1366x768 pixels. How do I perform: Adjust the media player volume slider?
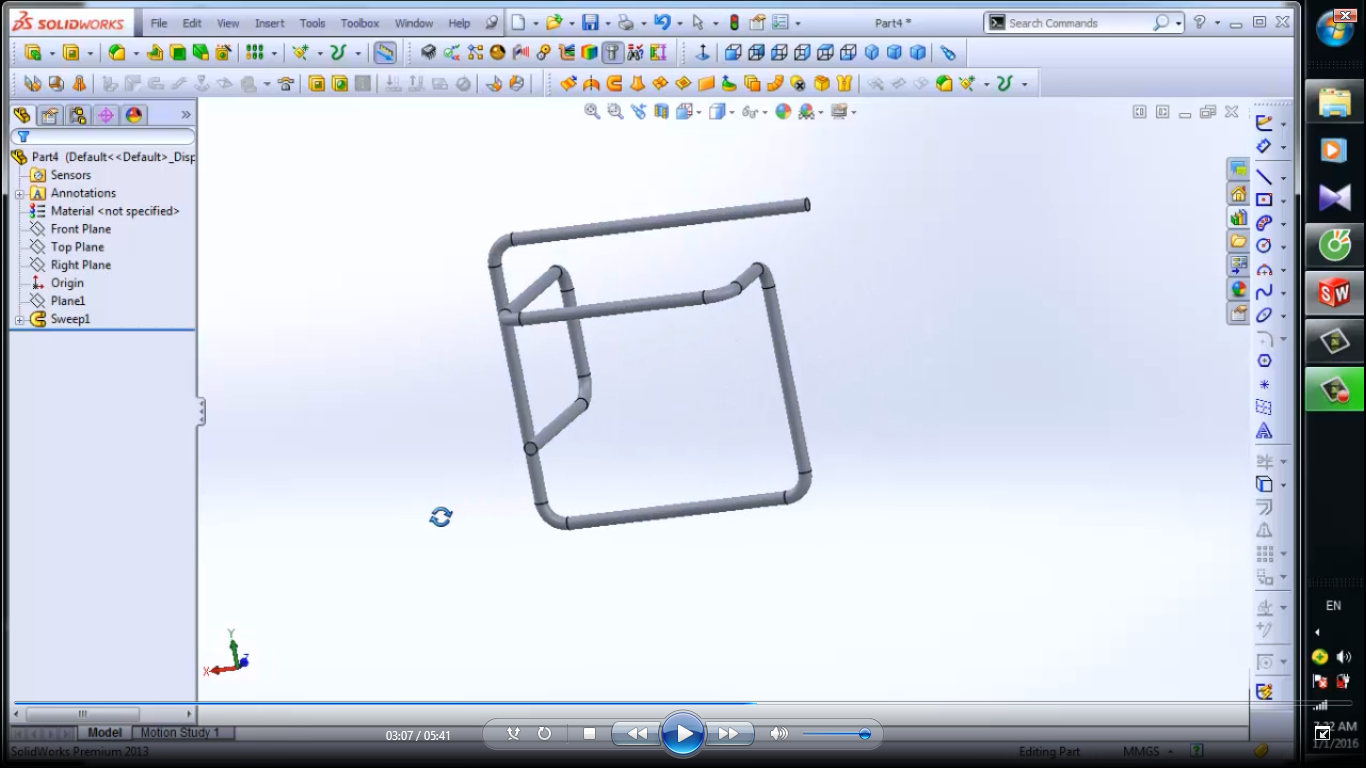point(864,734)
